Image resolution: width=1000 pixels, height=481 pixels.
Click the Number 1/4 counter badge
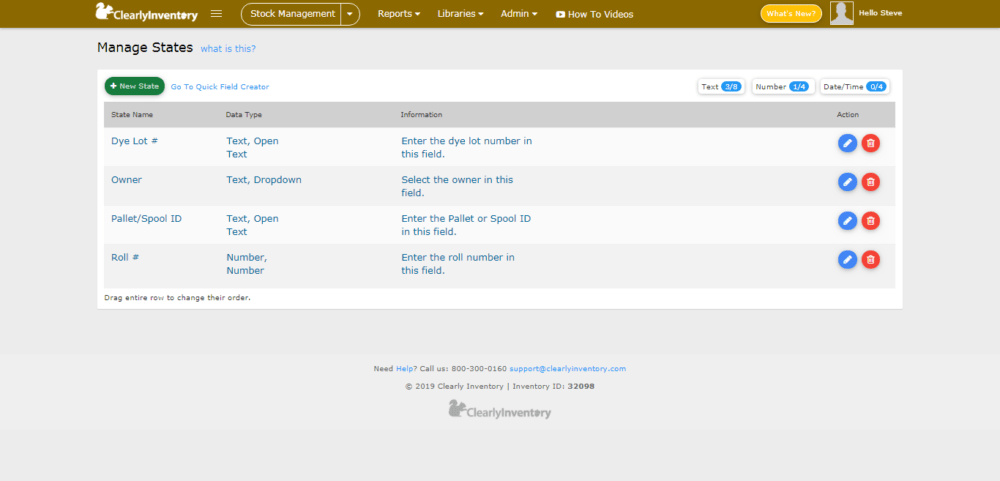[x=783, y=87]
